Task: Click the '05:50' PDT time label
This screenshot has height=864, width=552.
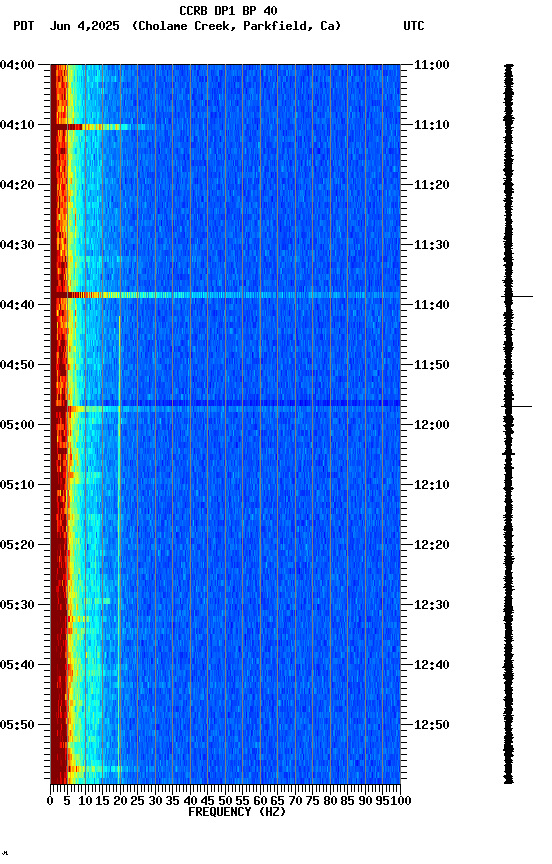Action: coord(17,725)
